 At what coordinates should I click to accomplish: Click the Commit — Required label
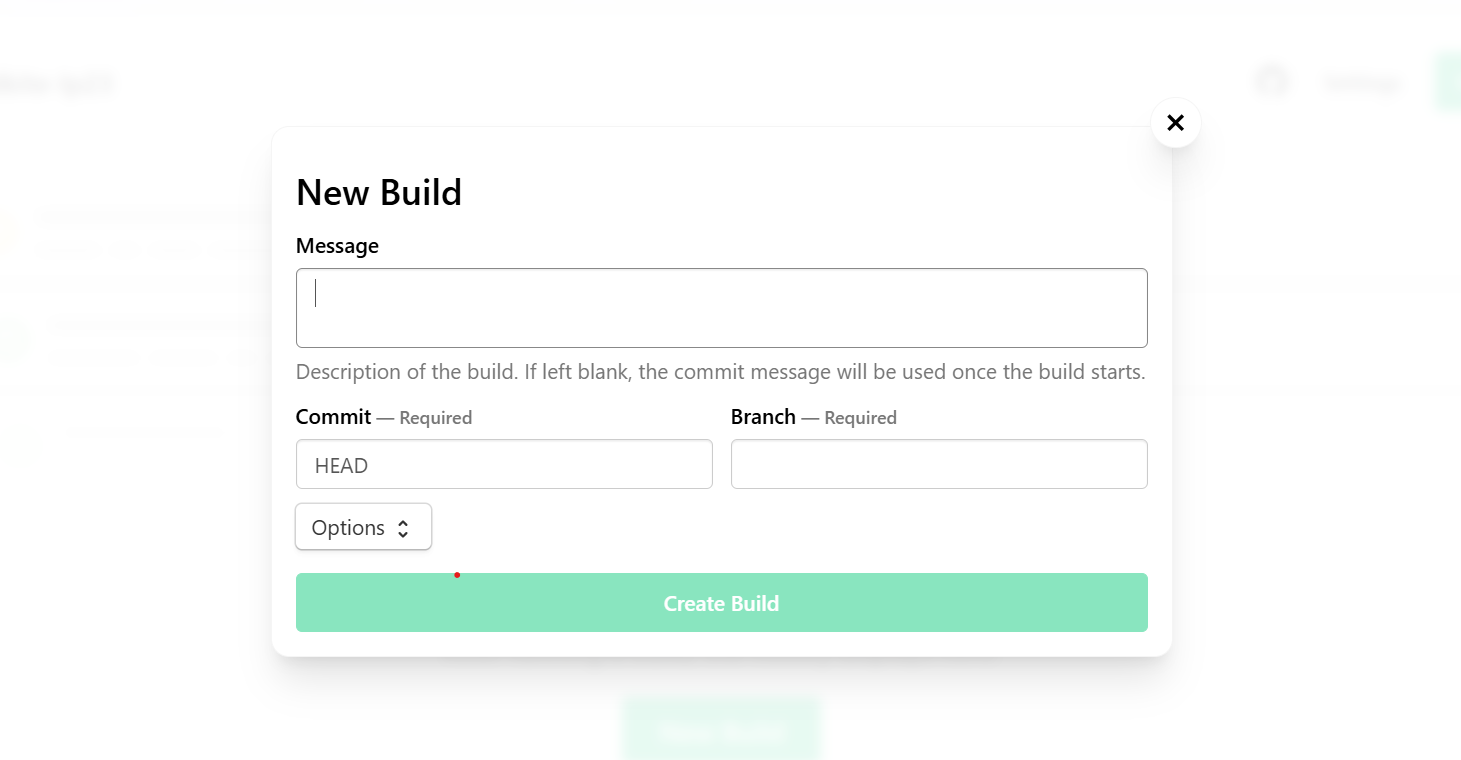[x=383, y=417]
